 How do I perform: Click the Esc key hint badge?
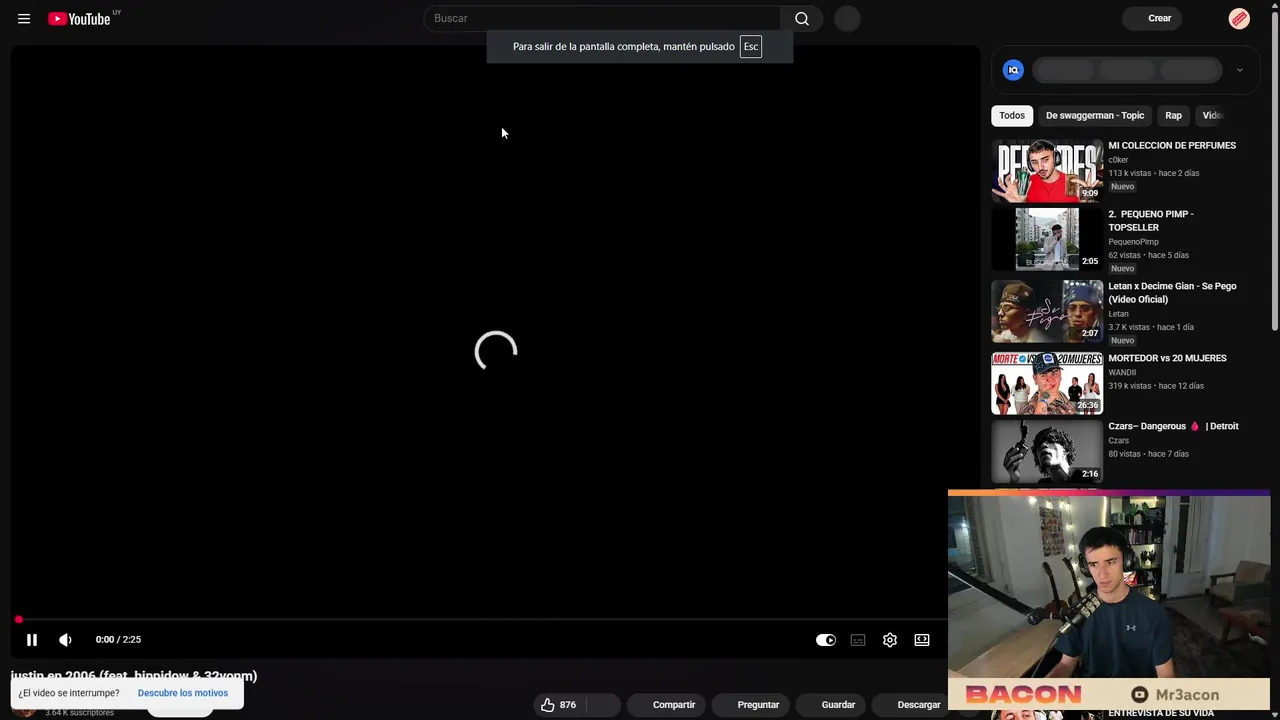[x=751, y=46]
